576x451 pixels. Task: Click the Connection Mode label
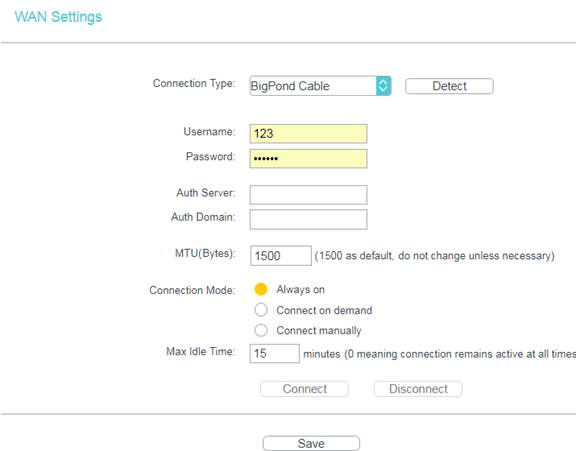[192, 290]
